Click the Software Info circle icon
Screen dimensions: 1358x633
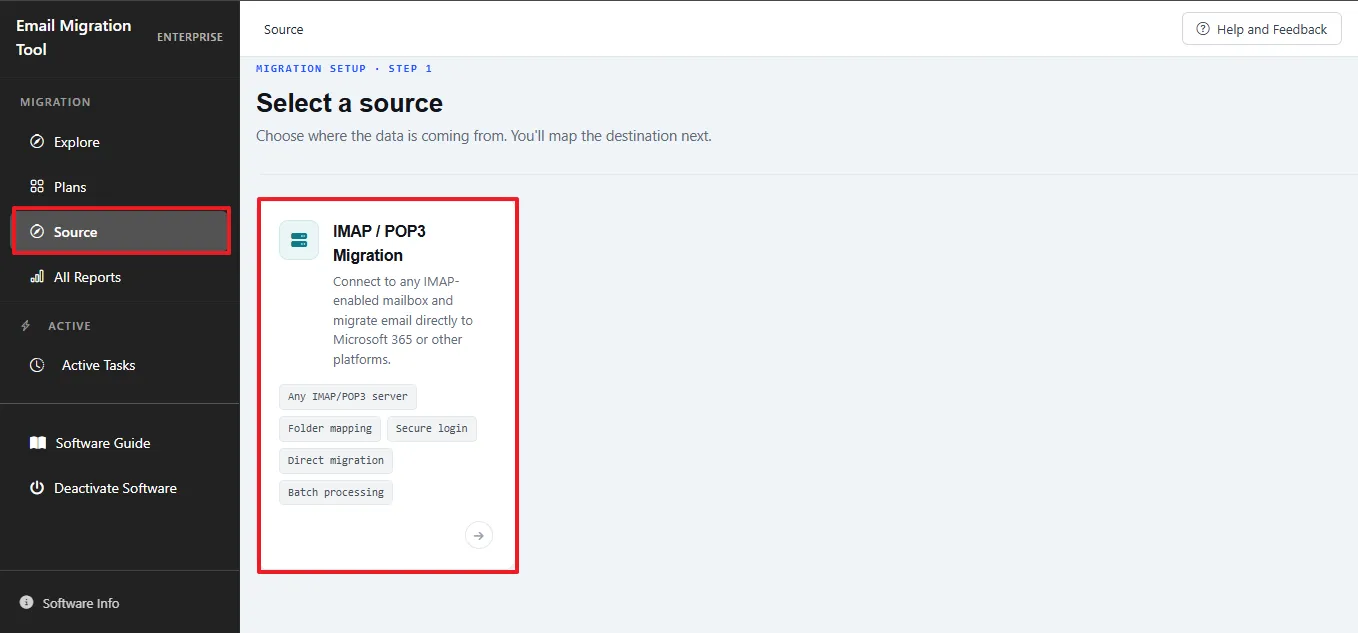(27, 603)
